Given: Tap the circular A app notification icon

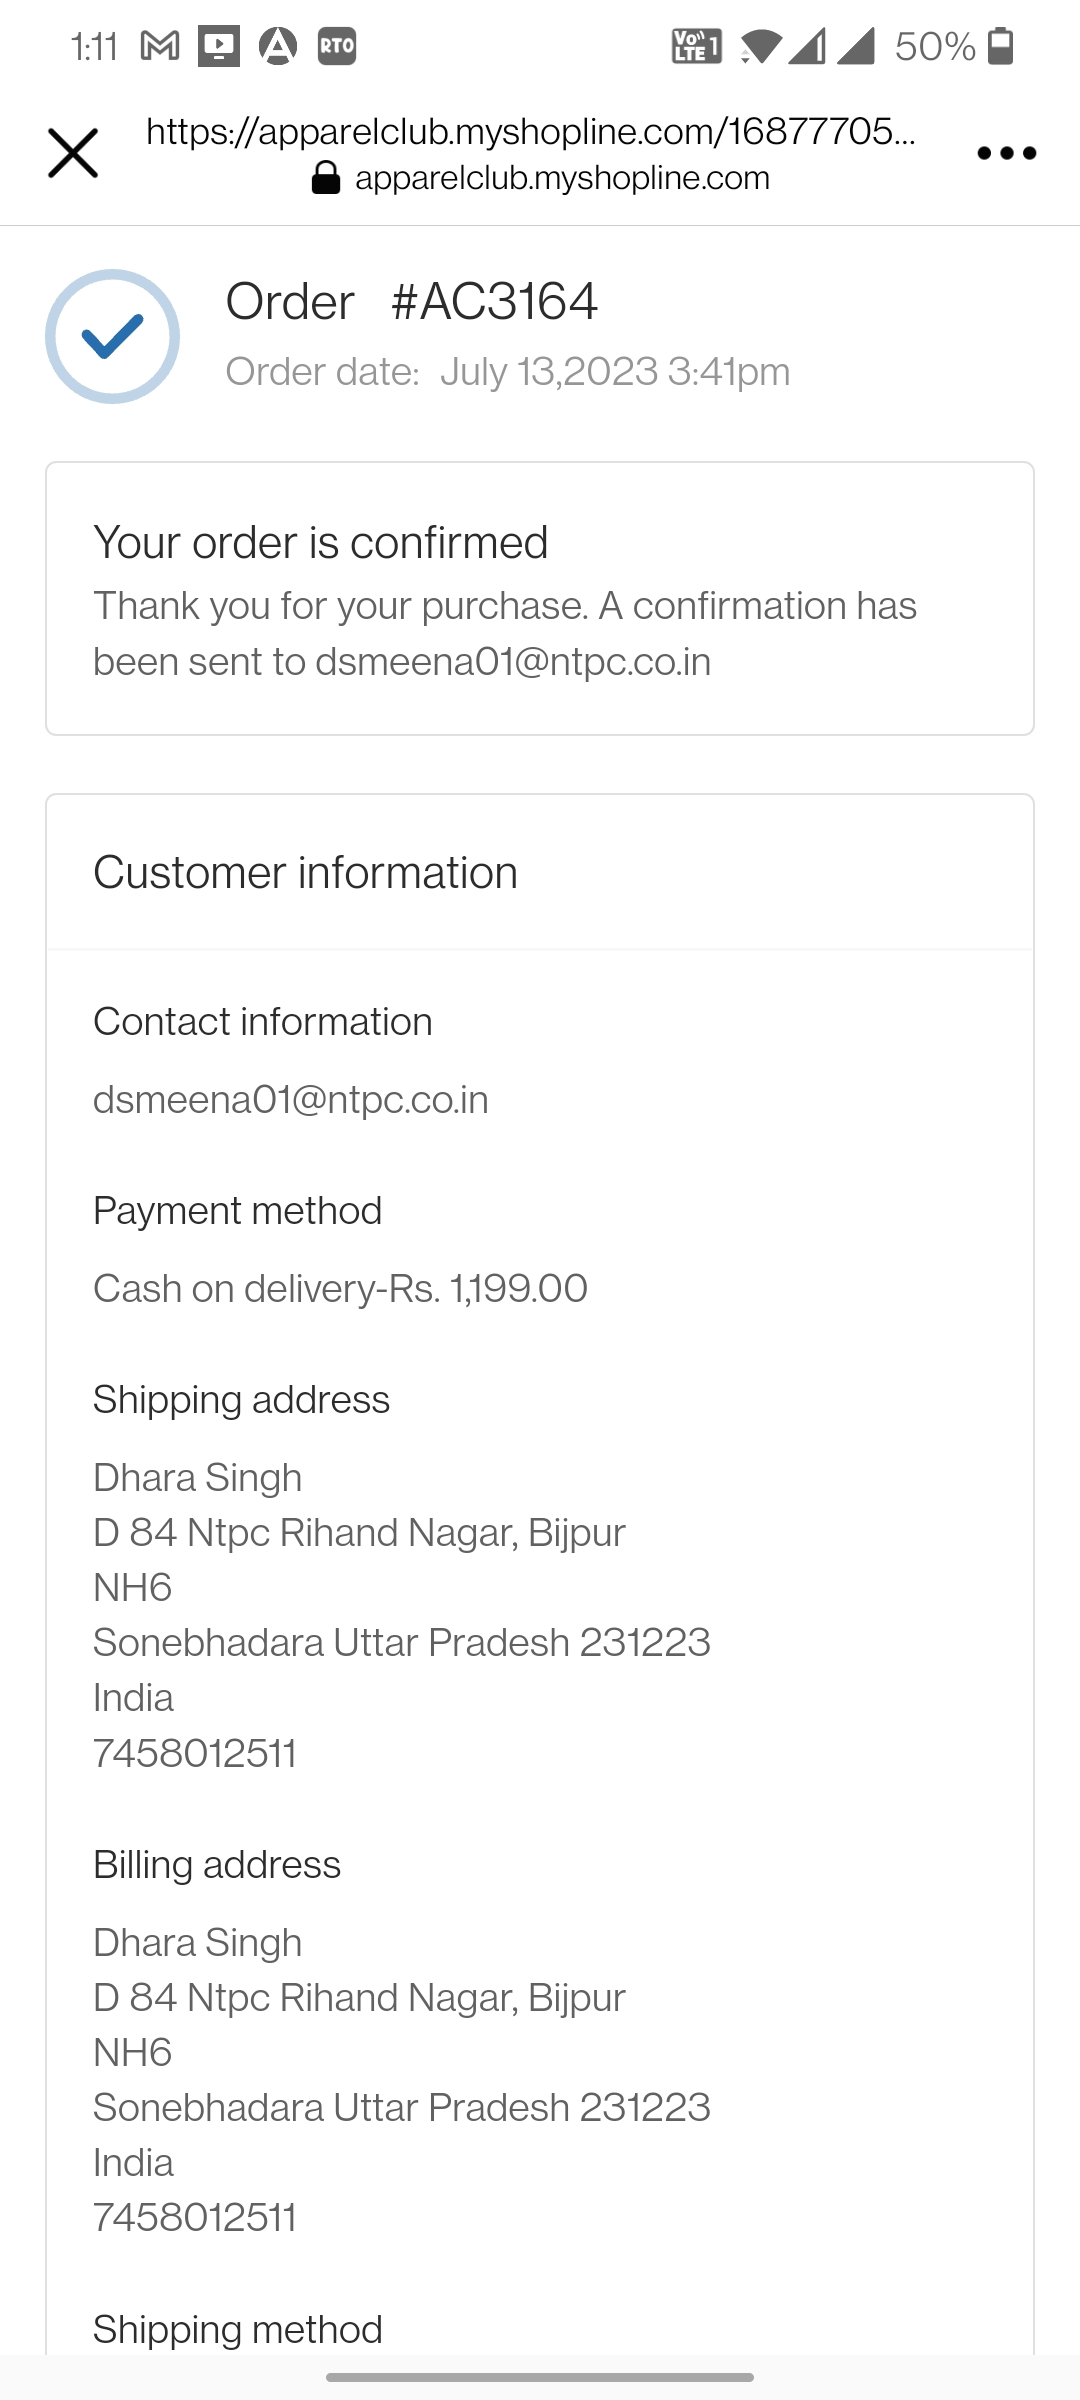Looking at the screenshot, I should pyautogui.click(x=278, y=46).
